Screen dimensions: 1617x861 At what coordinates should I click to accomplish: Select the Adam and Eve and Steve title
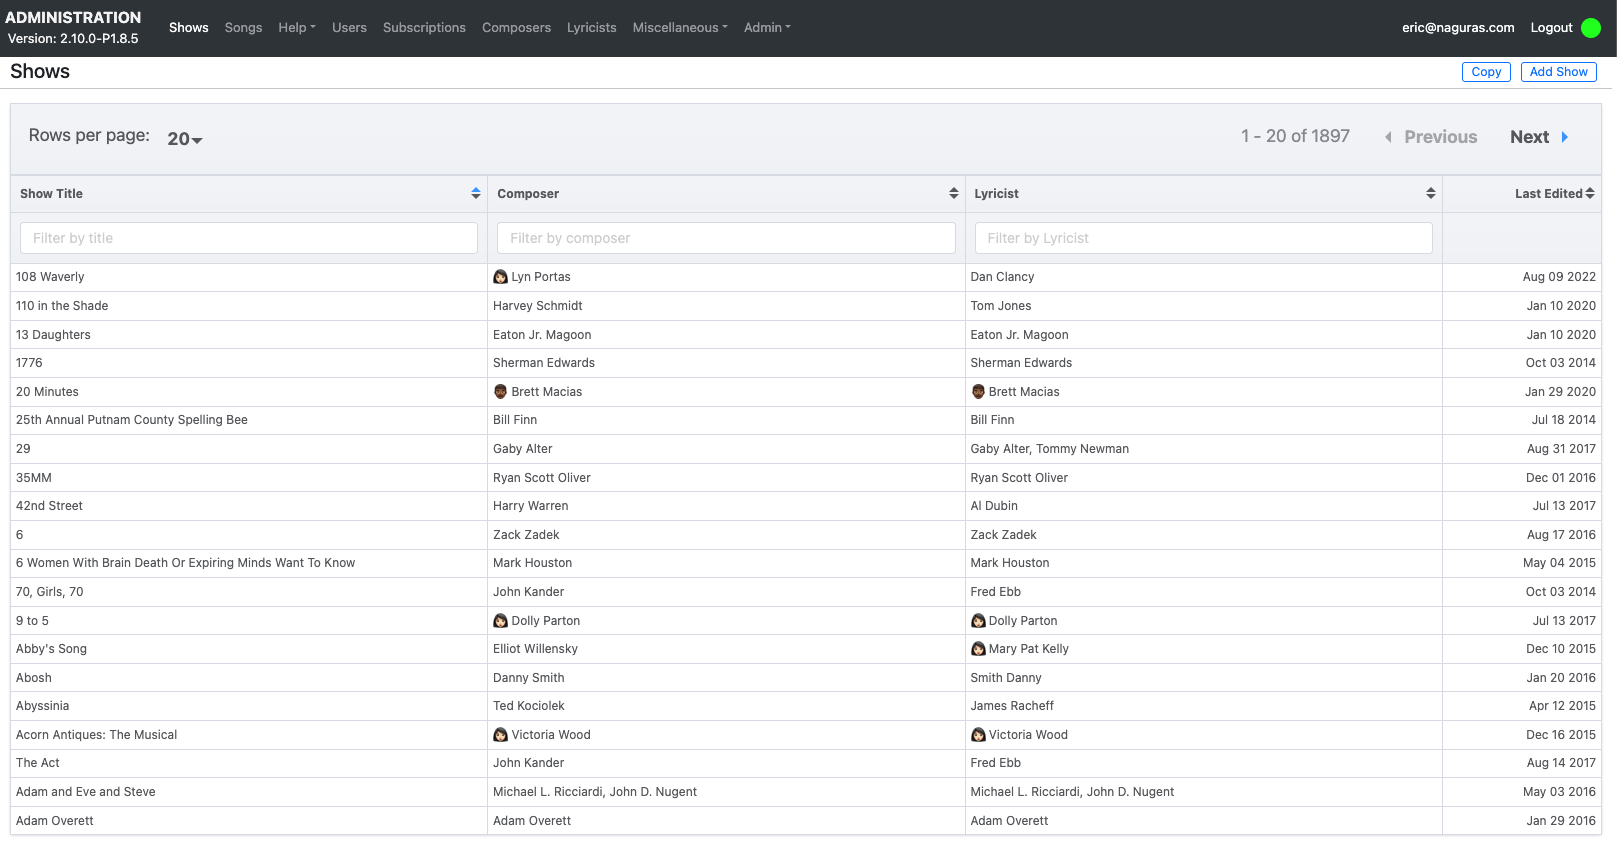point(86,792)
